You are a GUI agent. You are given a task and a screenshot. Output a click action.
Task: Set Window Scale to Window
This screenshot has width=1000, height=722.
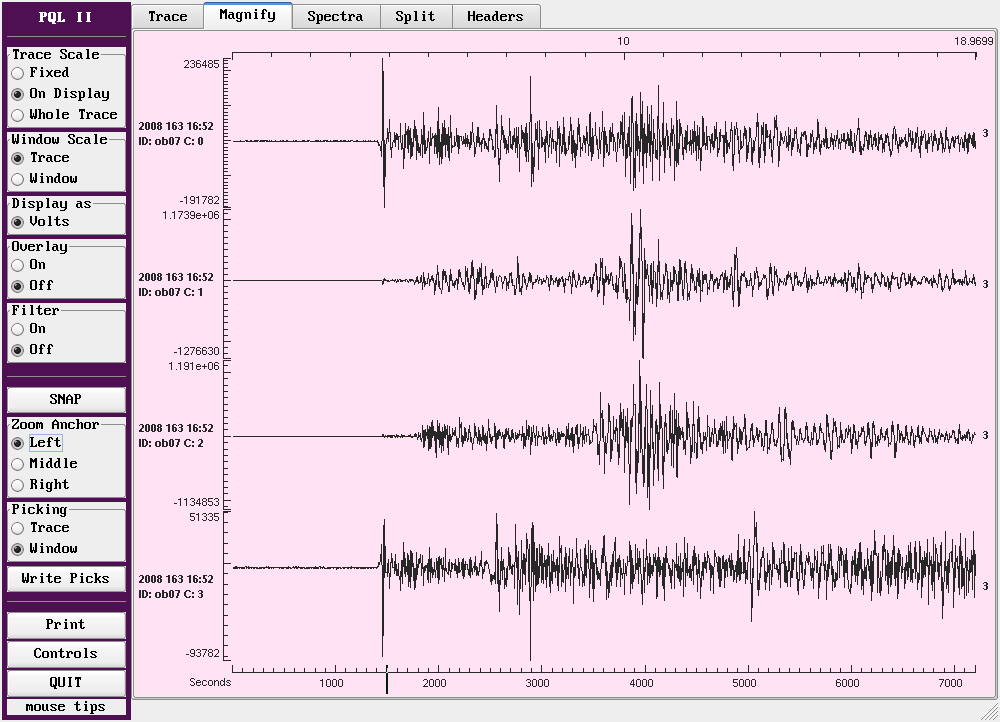[x=18, y=179]
